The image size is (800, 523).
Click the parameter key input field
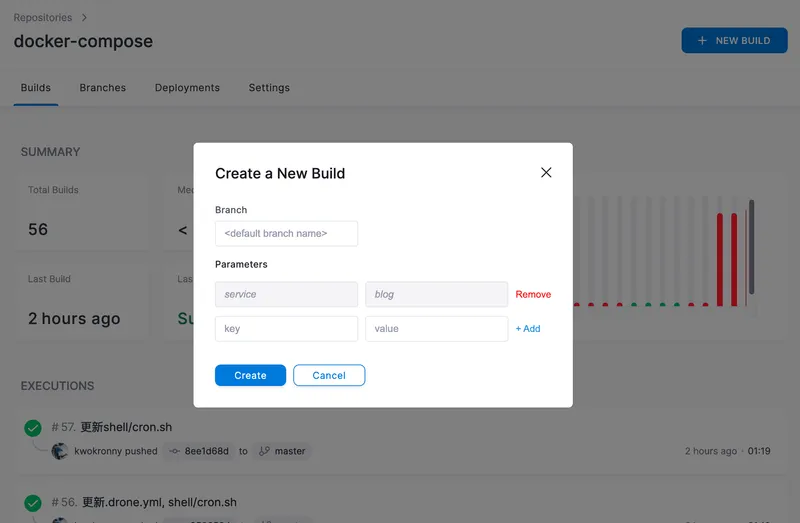coord(286,329)
